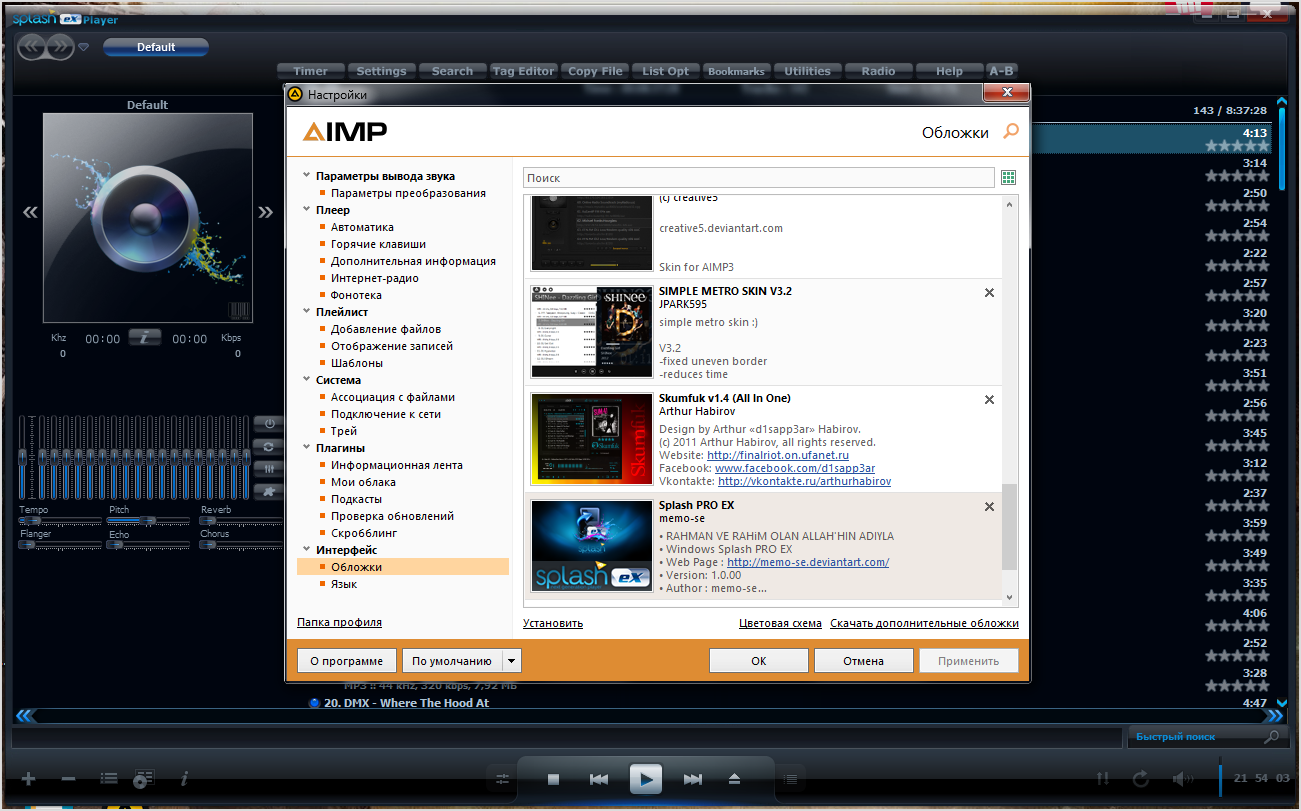
Task: Open equalizer presets sliders button
Action: [268, 468]
